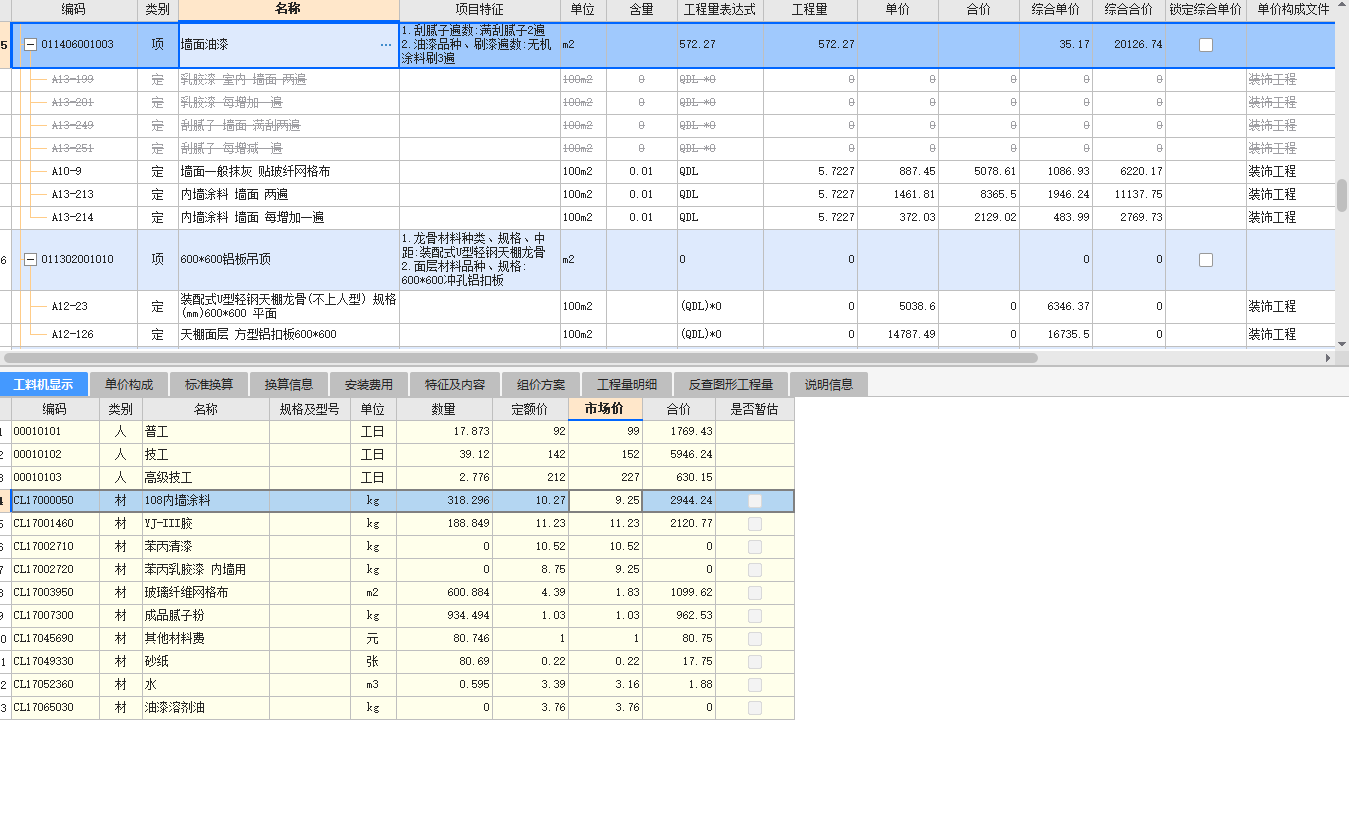Click quantity 934.494 of 成品腻子粉
Image resolution: width=1349 pixels, height=818 pixels.
pos(446,616)
